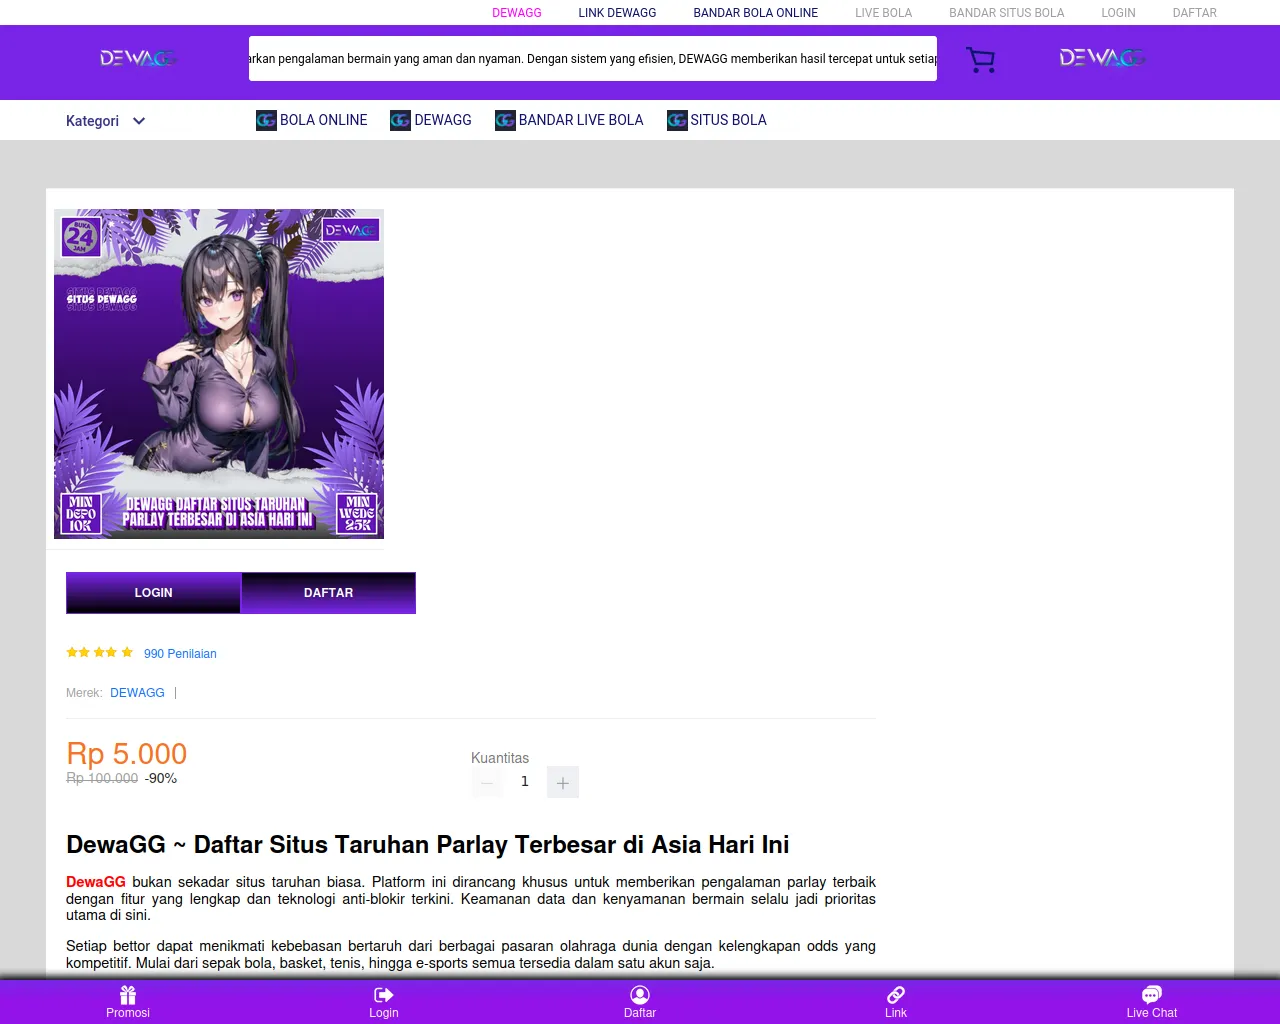Go to LIVE BOLA in the top menu
The height and width of the screenshot is (1024, 1280).
pyautogui.click(x=884, y=13)
